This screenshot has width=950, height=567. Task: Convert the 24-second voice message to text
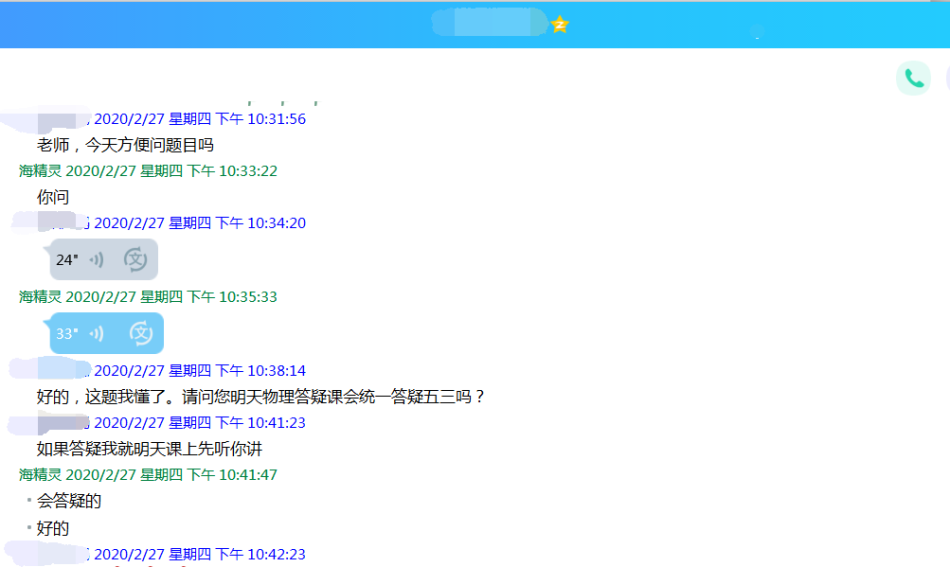coord(135,260)
